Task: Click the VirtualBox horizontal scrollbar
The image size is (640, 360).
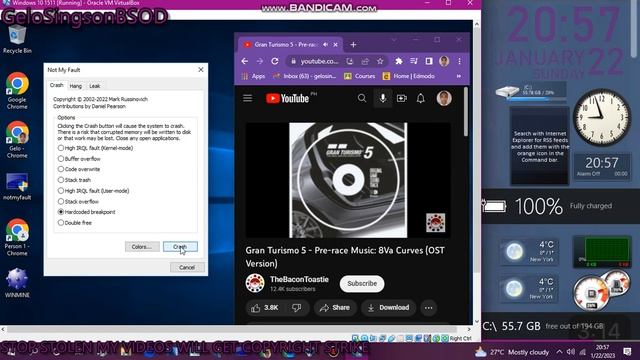Action: [x=236, y=329]
